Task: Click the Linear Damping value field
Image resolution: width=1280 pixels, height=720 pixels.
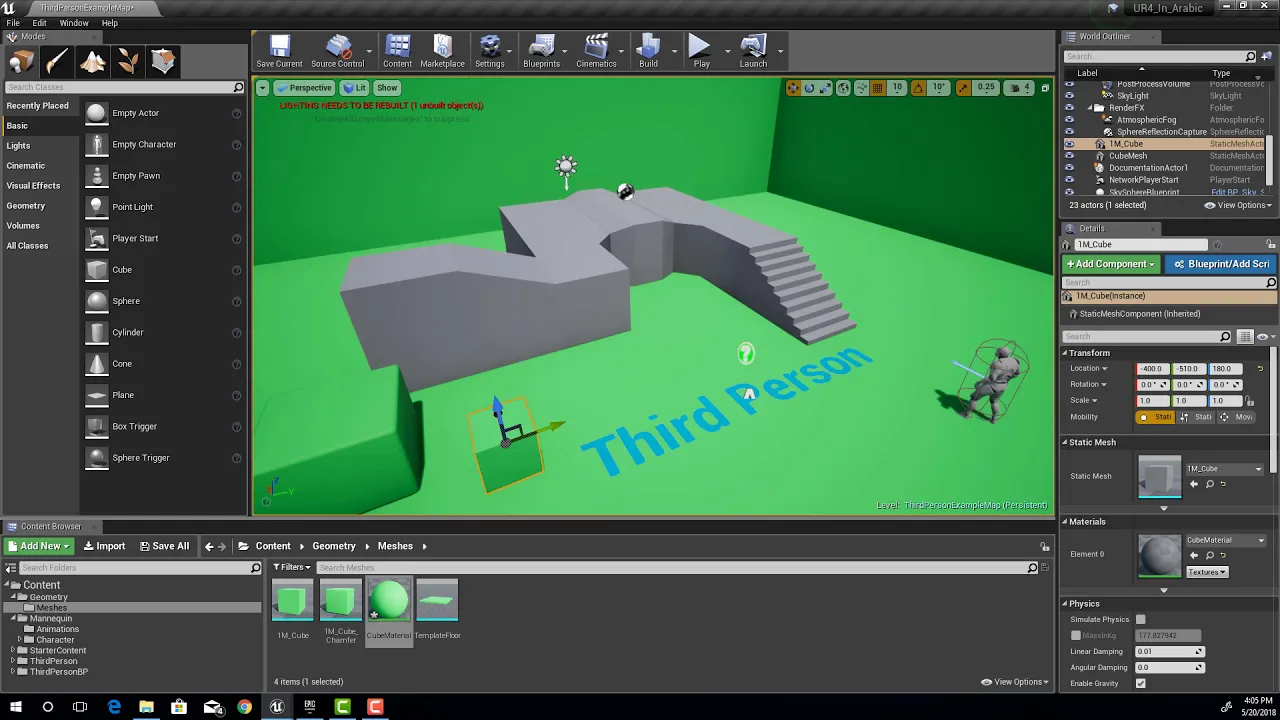Action: 1169,652
